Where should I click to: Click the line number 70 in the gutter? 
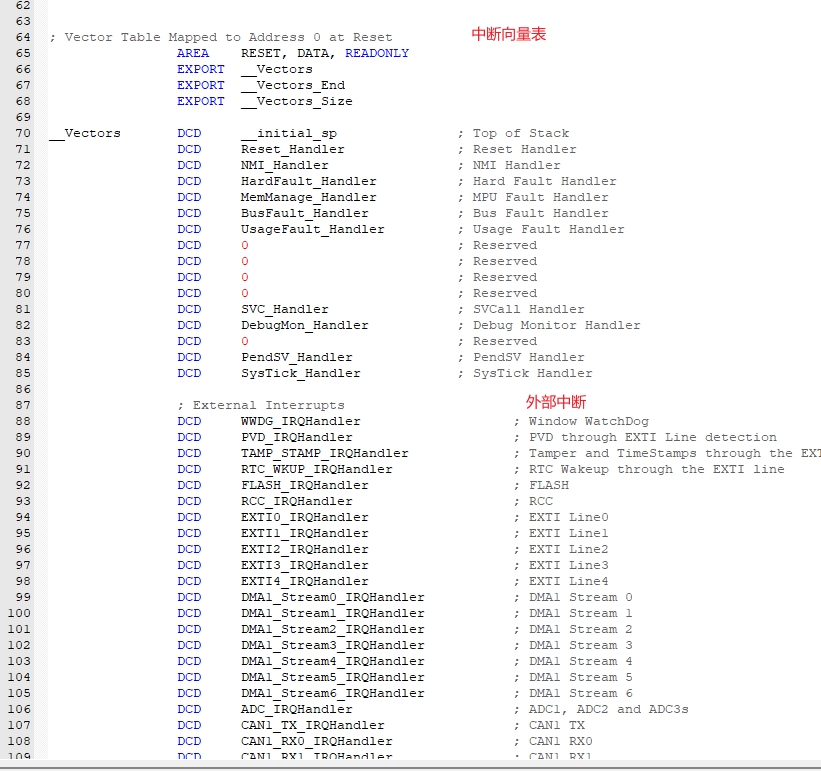coord(23,133)
